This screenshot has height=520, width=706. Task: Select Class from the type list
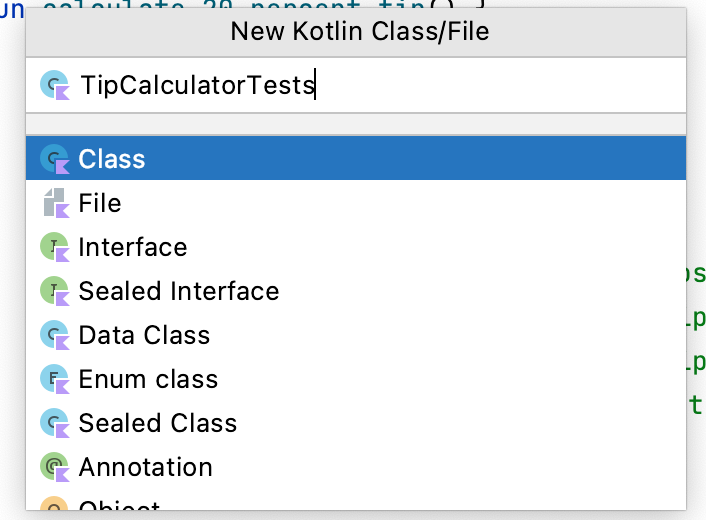point(112,159)
